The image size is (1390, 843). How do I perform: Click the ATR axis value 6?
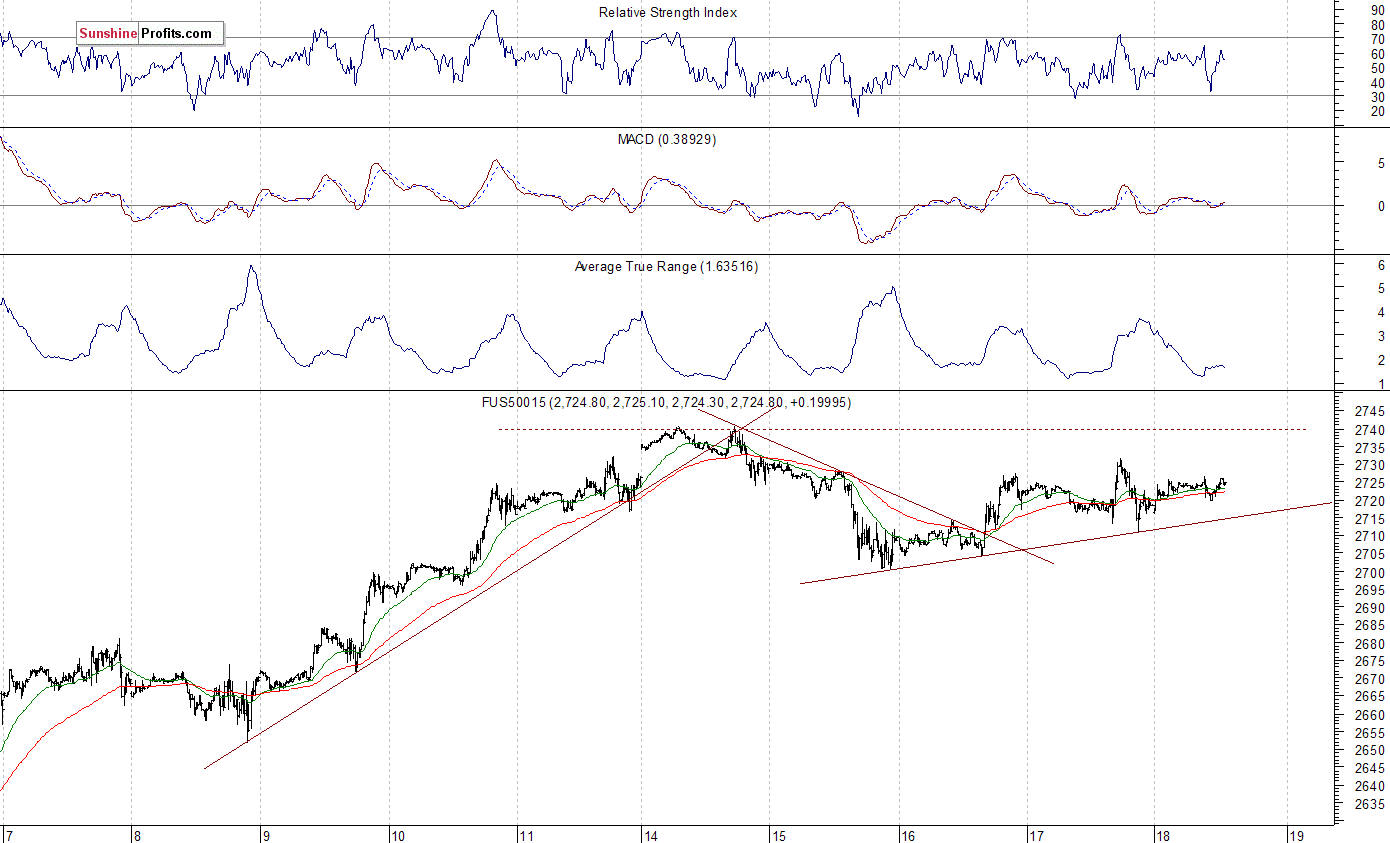point(1381,265)
